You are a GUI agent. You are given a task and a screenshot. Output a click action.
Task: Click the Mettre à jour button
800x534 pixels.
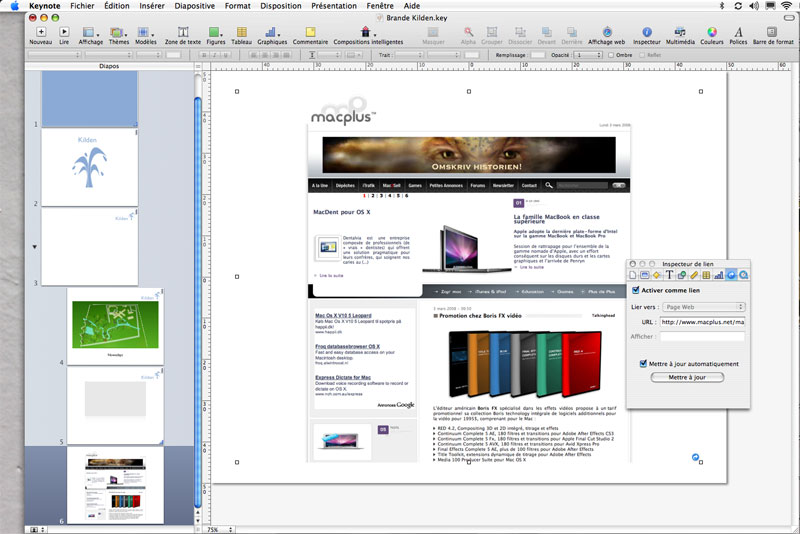click(687, 377)
